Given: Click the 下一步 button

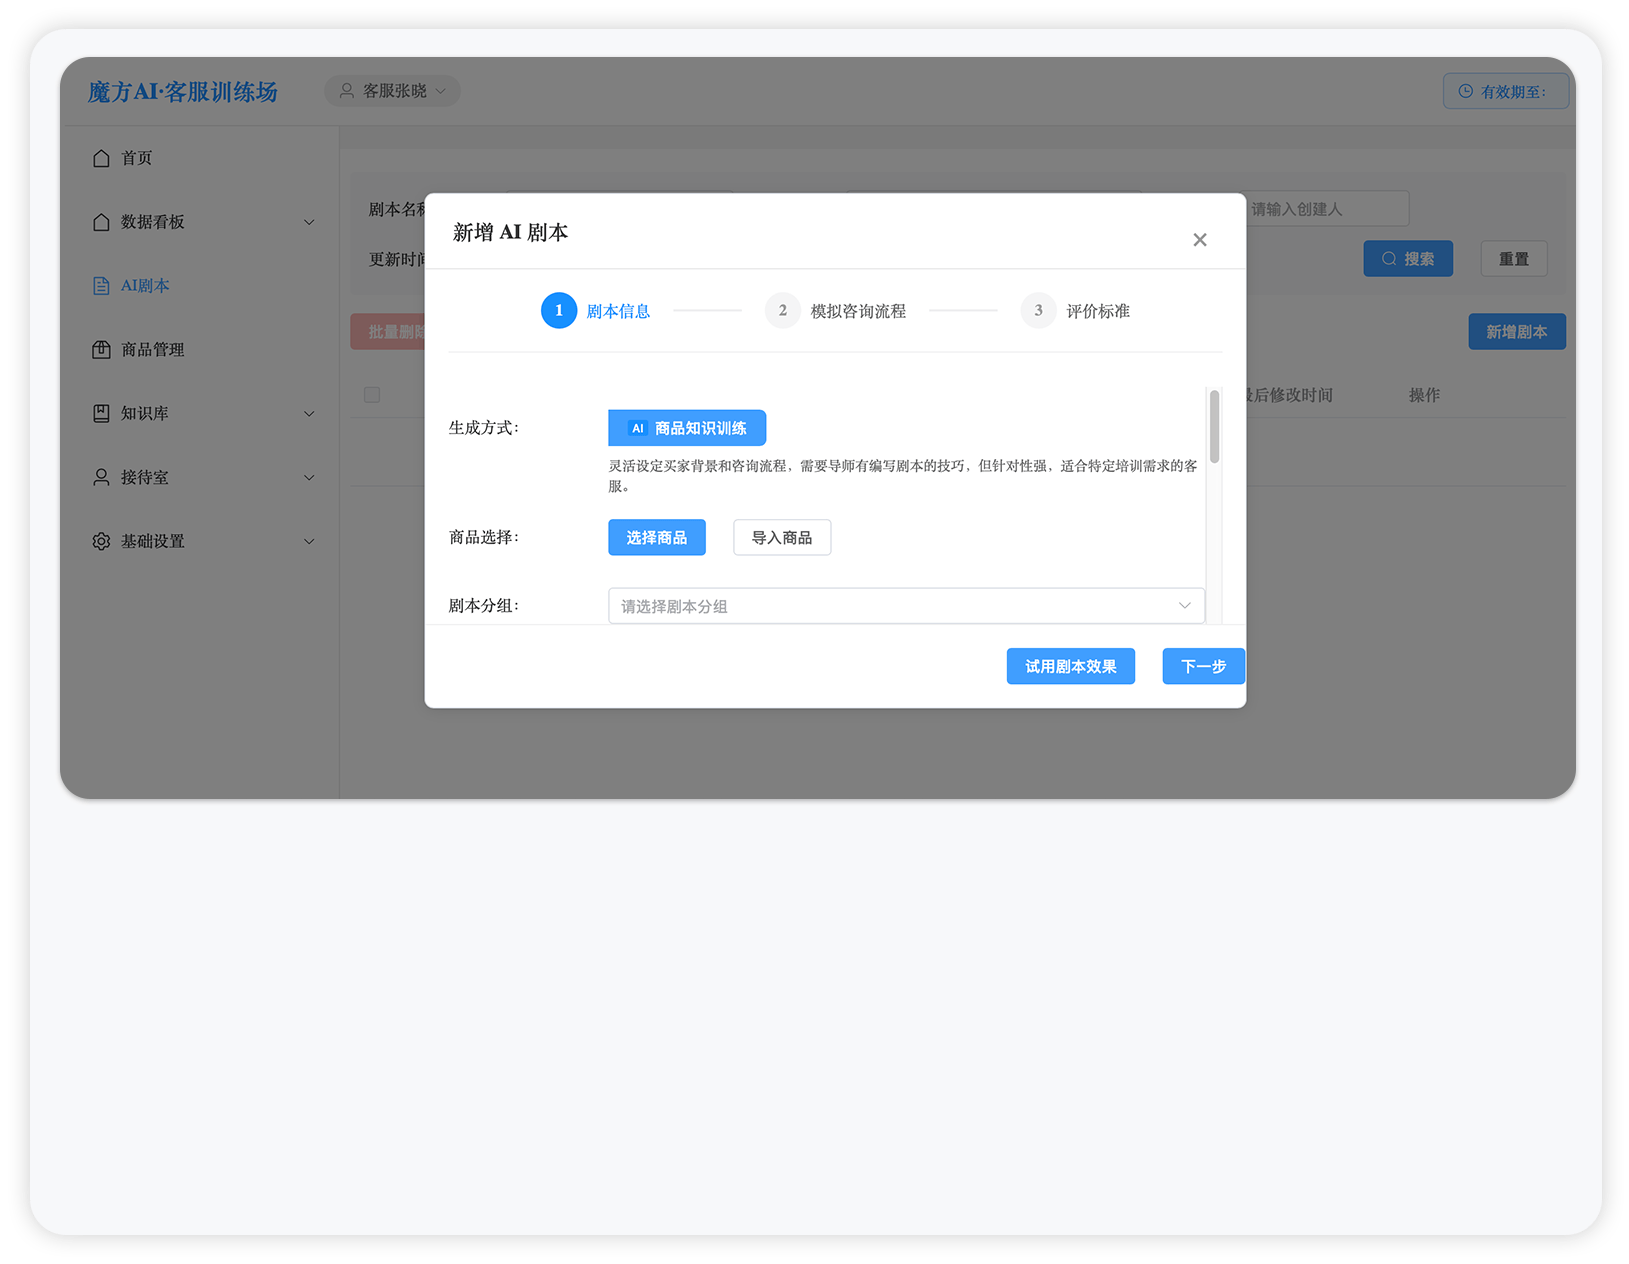Looking at the screenshot, I should (1202, 667).
